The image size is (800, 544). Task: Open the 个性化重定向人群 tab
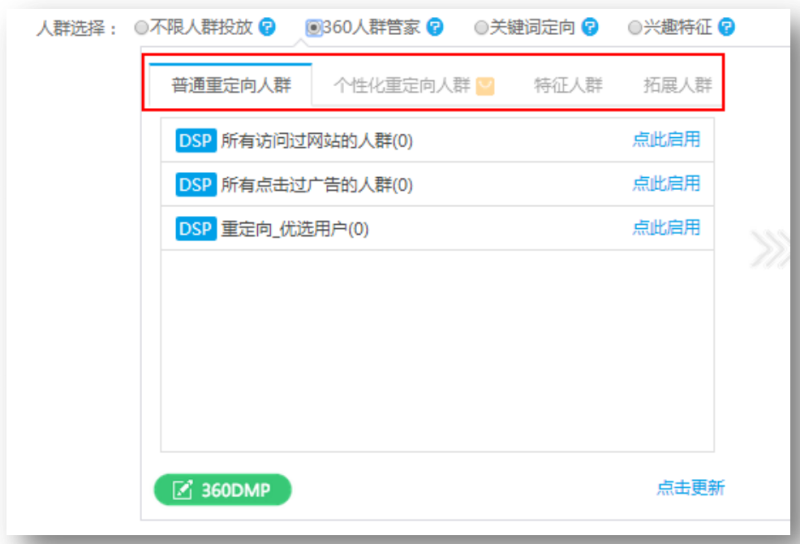click(401, 85)
